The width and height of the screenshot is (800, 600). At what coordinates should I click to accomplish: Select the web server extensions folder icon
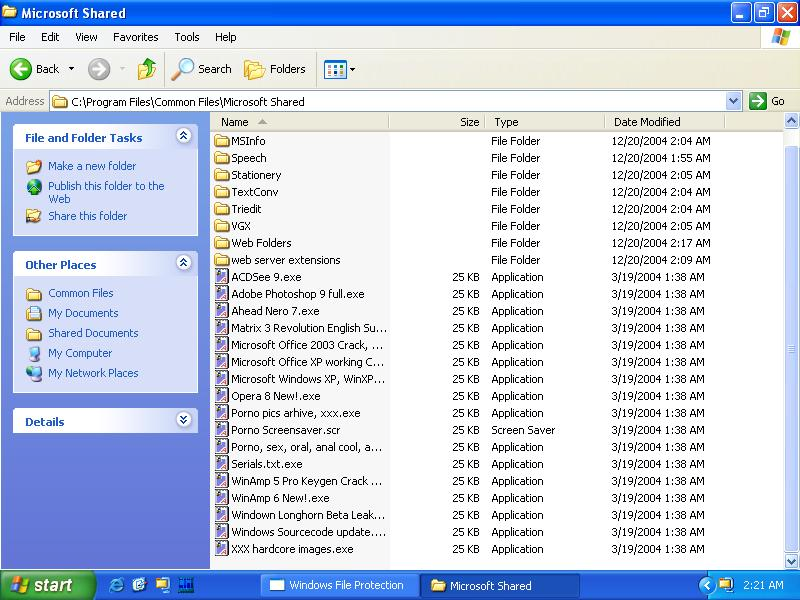click(222, 260)
